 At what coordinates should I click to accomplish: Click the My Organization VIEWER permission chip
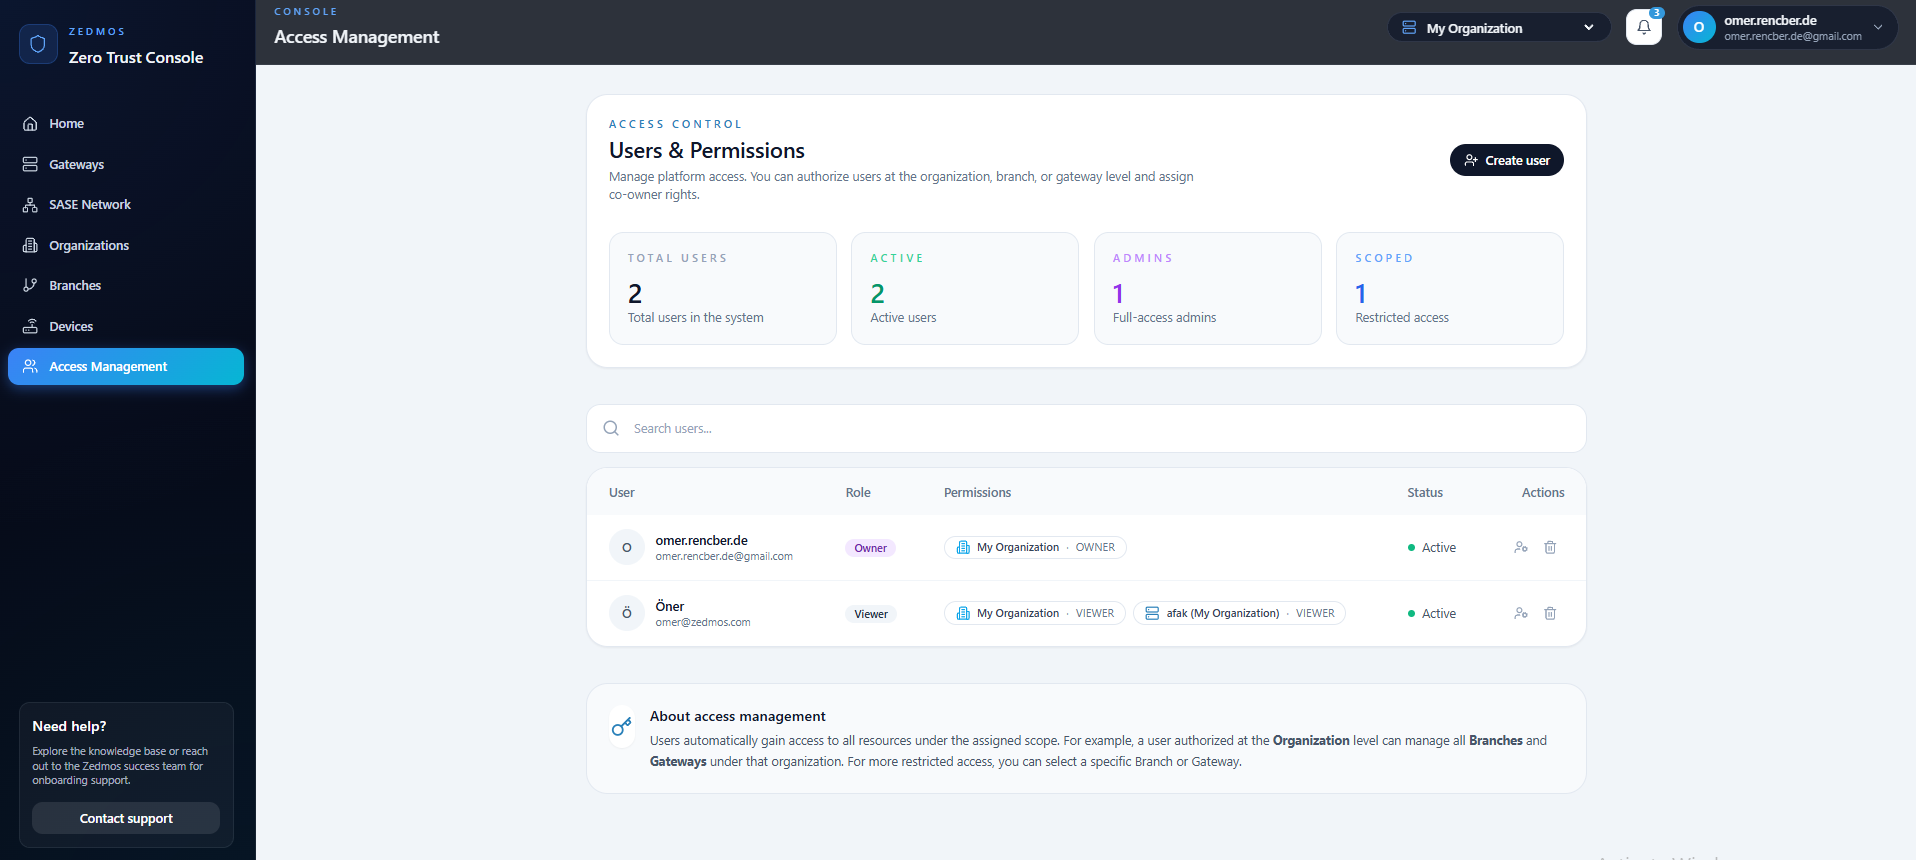pyautogui.click(x=1035, y=613)
